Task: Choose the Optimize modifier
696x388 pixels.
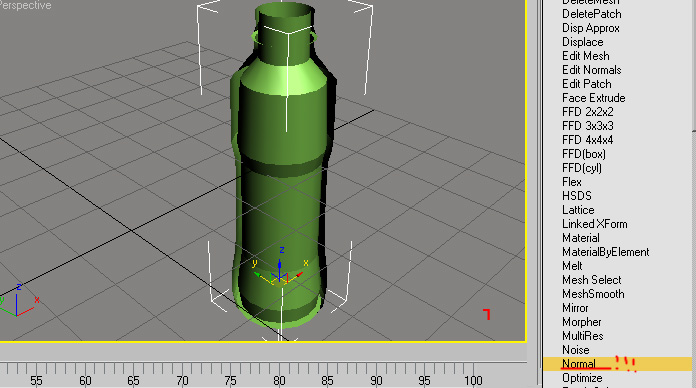Action: pos(582,378)
